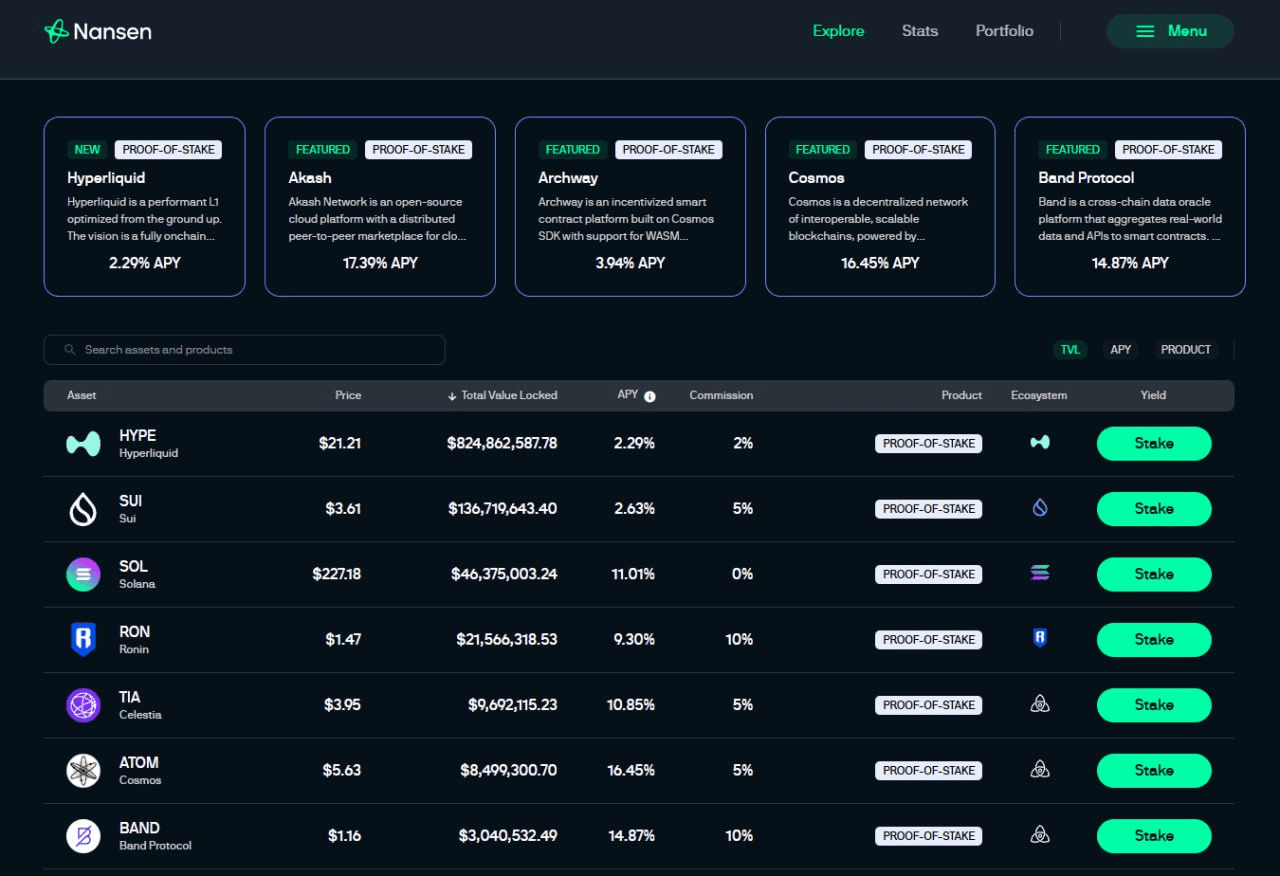Stake RON with the Stake button
The image size is (1280, 876).
pos(1154,640)
